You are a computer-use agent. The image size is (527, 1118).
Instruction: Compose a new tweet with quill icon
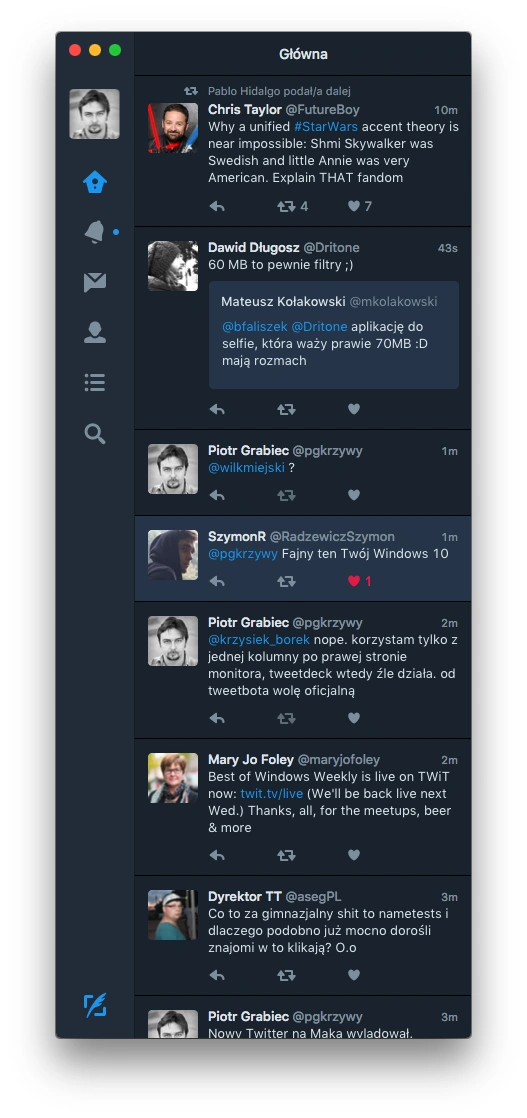(x=95, y=1005)
